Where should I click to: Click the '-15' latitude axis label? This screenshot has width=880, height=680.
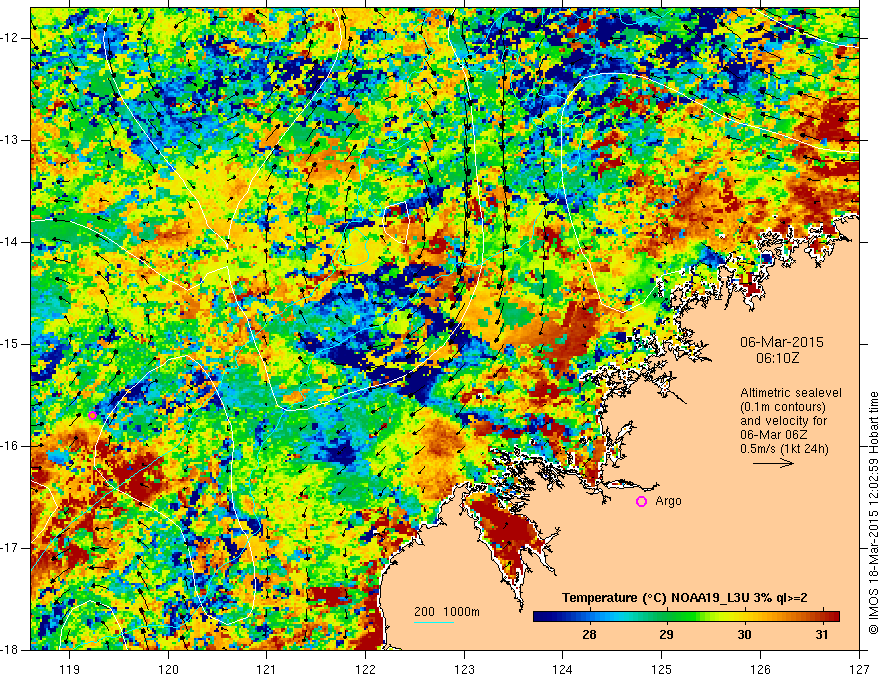tap(11, 344)
